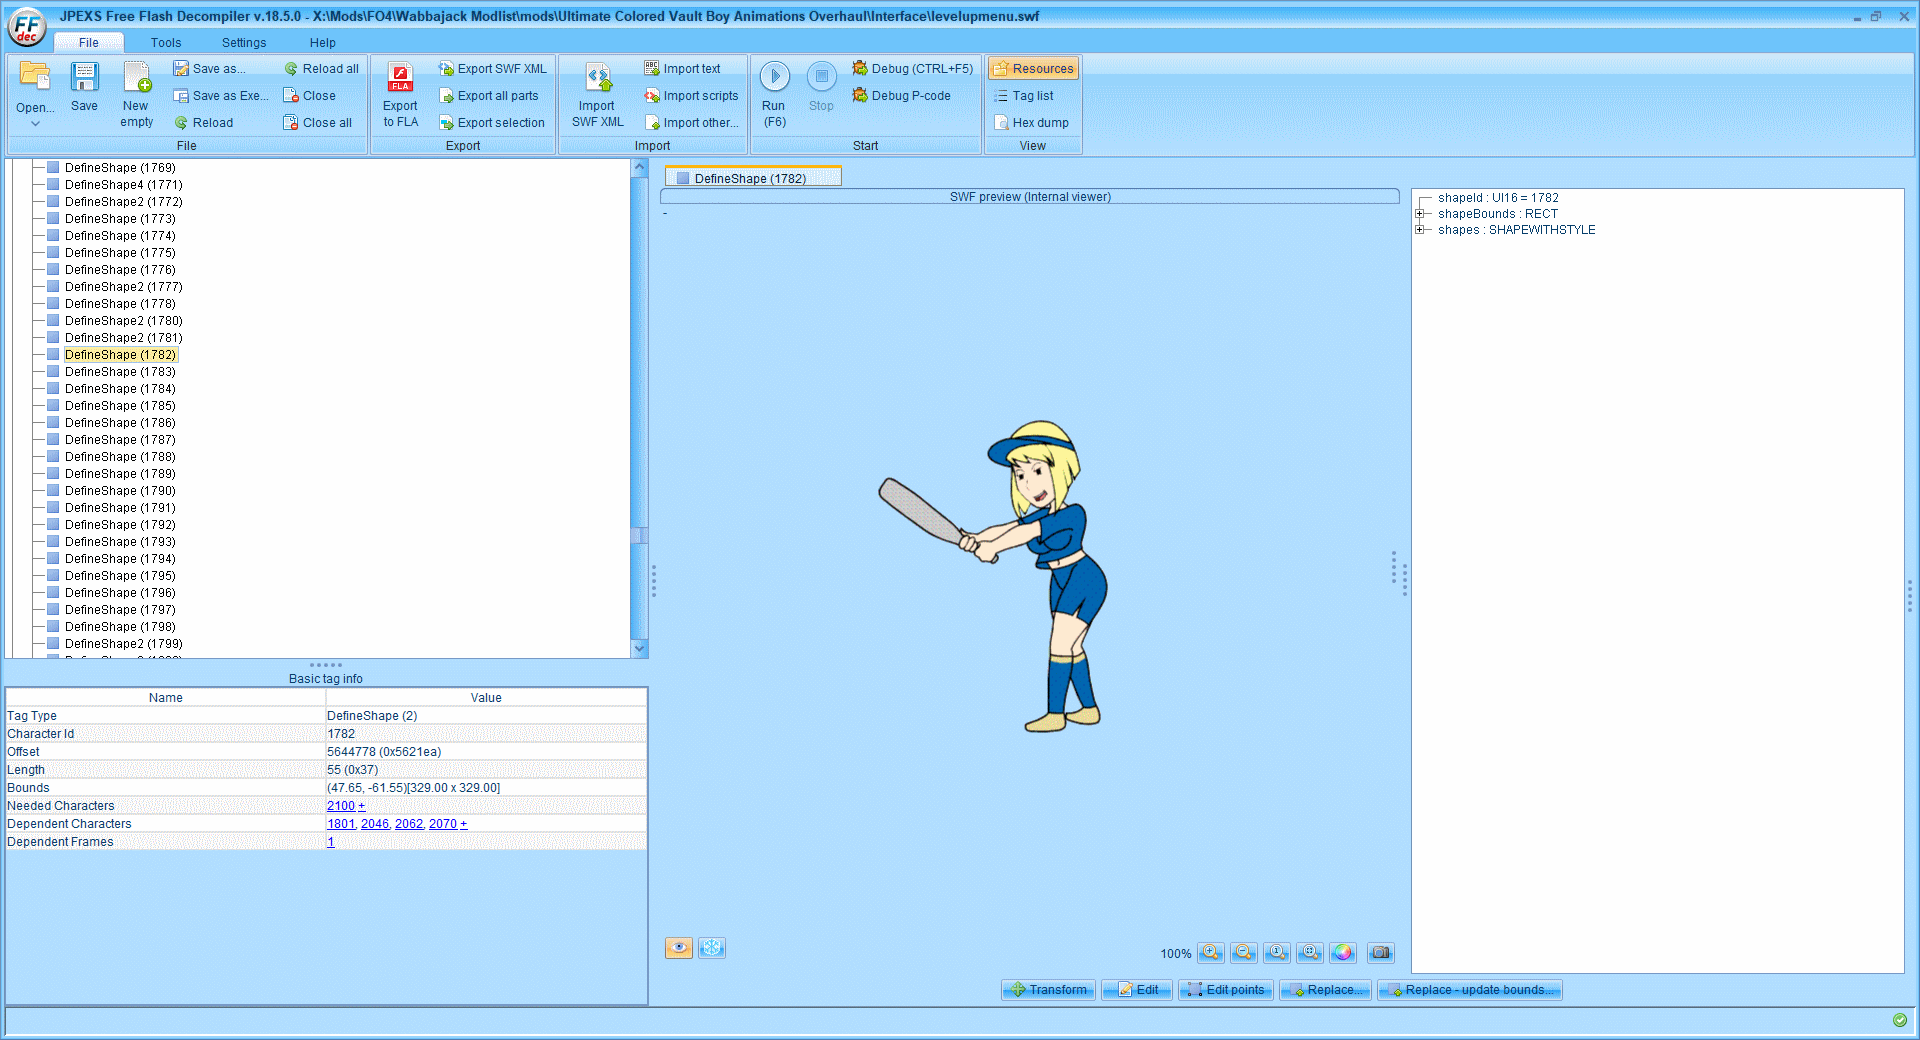This screenshot has height=1040, width=1920.
Task: Open the preview background color picker
Action: (1343, 953)
